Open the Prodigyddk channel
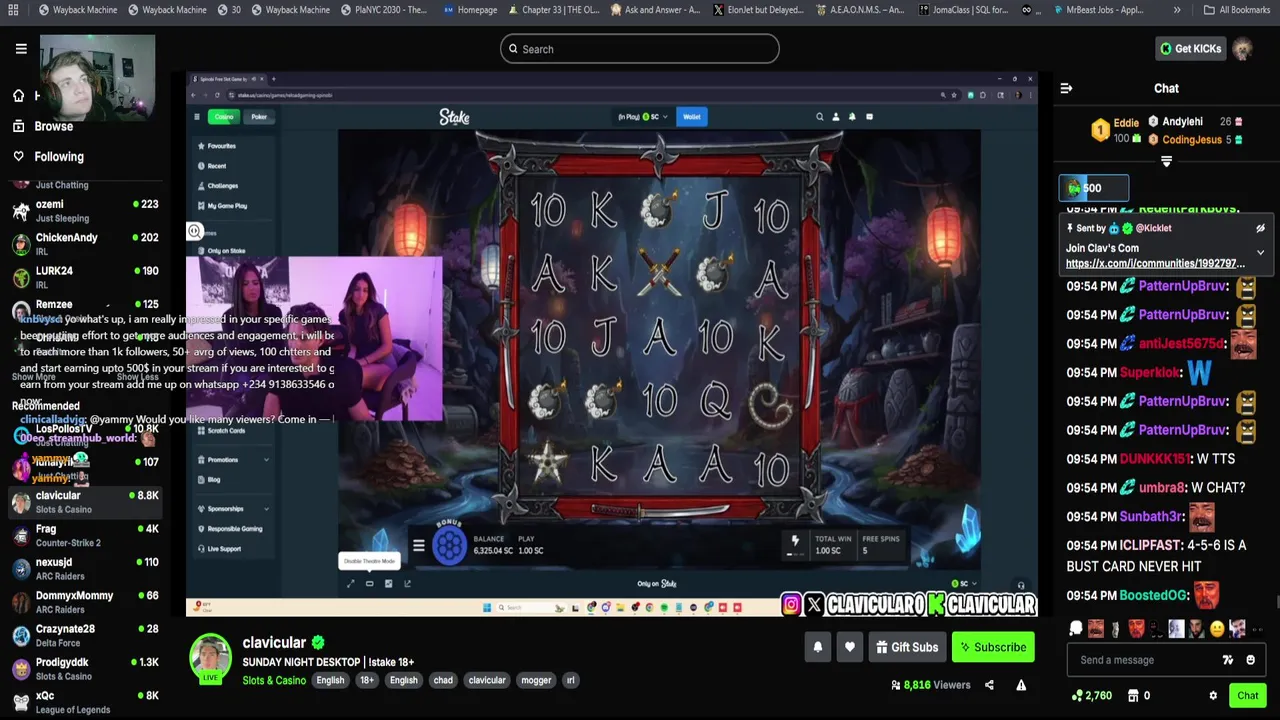This screenshot has width=1280, height=720. 84,668
